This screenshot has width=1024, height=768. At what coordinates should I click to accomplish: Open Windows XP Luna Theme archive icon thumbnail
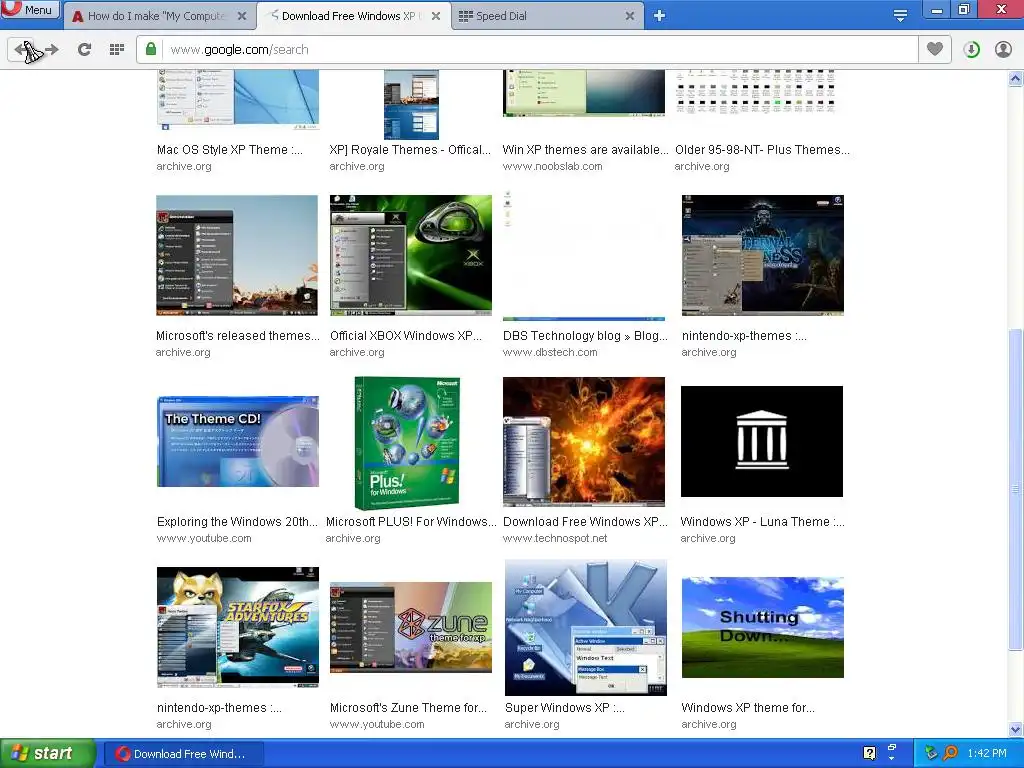[761, 441]
